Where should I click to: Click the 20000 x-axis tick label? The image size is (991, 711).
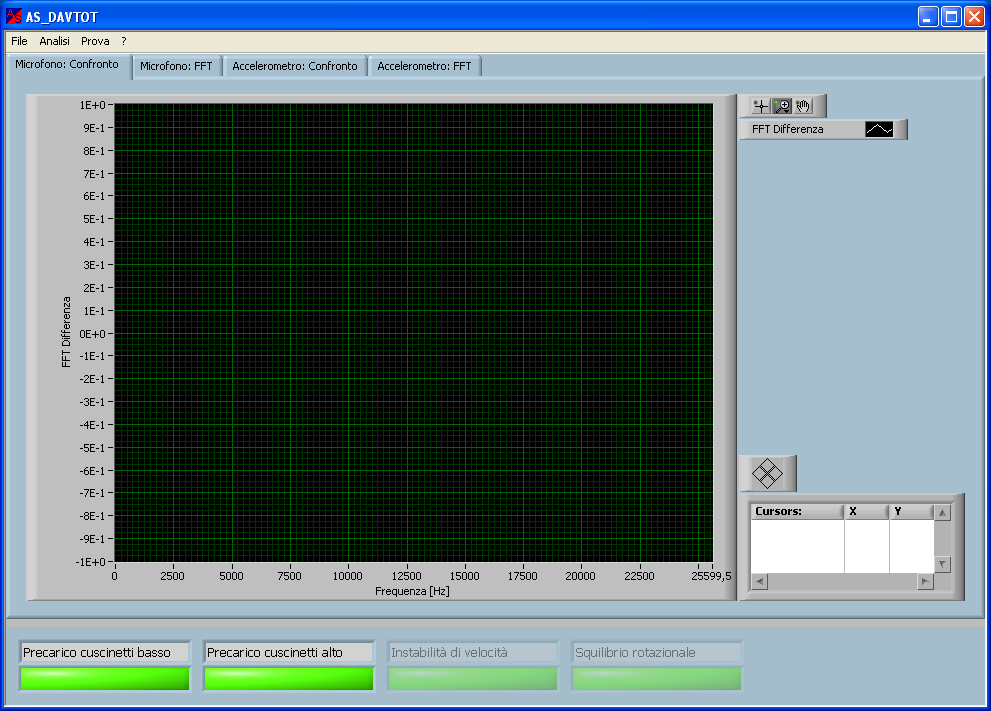(x=580, y=576)
